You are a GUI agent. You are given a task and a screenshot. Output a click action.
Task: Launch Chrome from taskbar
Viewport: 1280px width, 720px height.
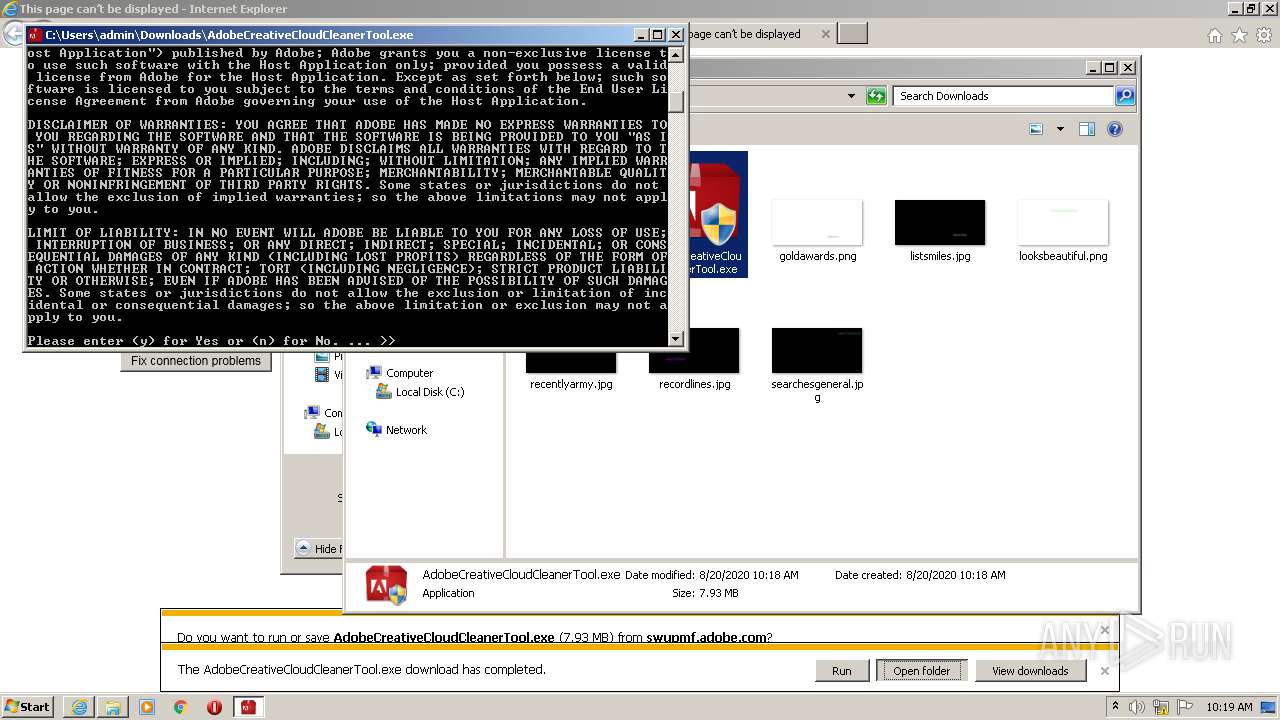tap(181, 707)
